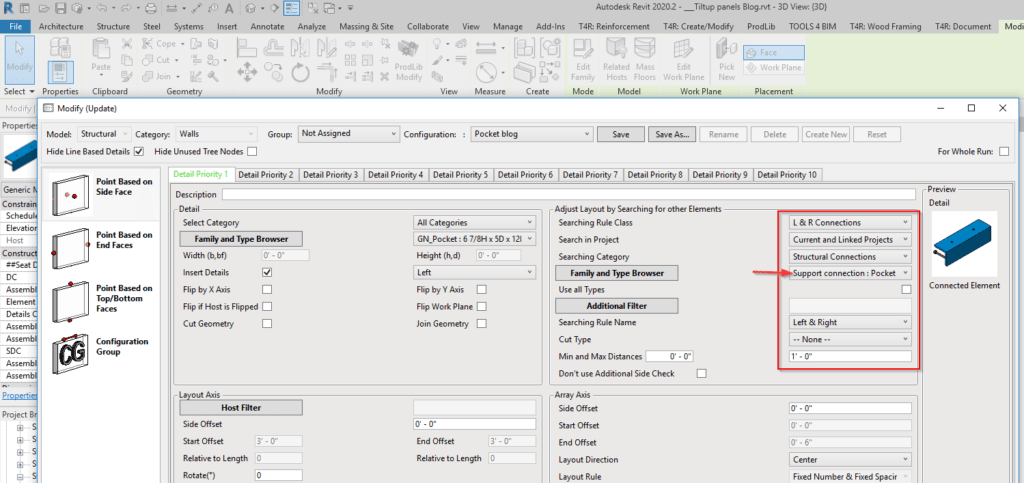Image resolution: width=1024 pixels, height=483 pixels.
Task: Enable Join Geometry checkbox
Action: pos(481,323)
